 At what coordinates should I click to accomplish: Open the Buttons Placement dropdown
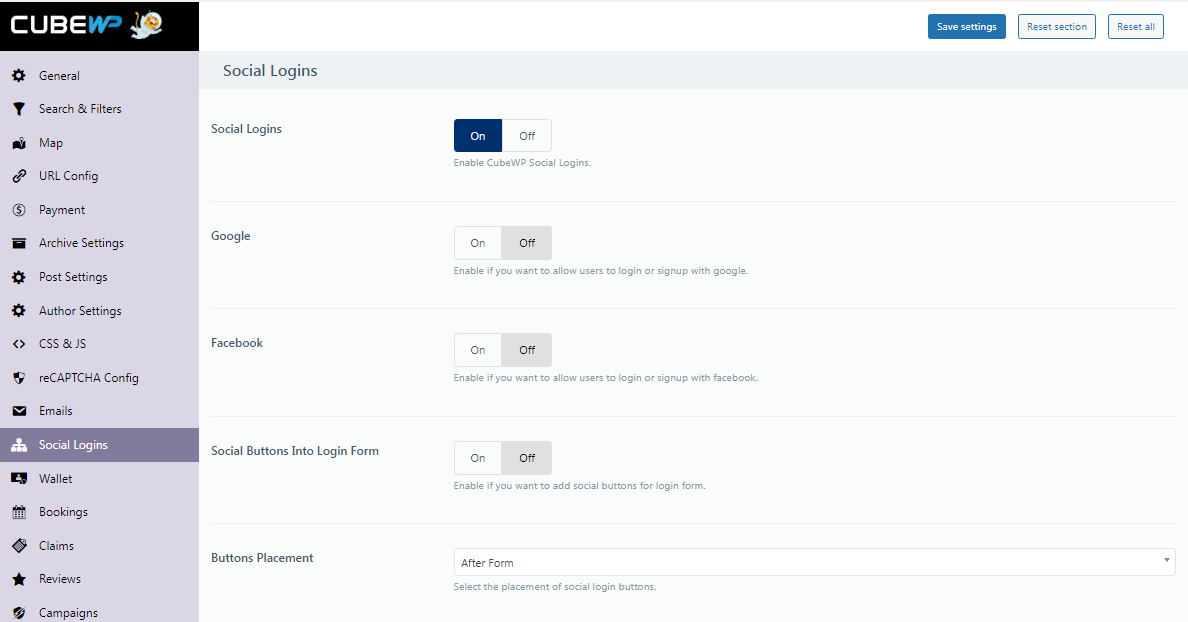(814, 562)
